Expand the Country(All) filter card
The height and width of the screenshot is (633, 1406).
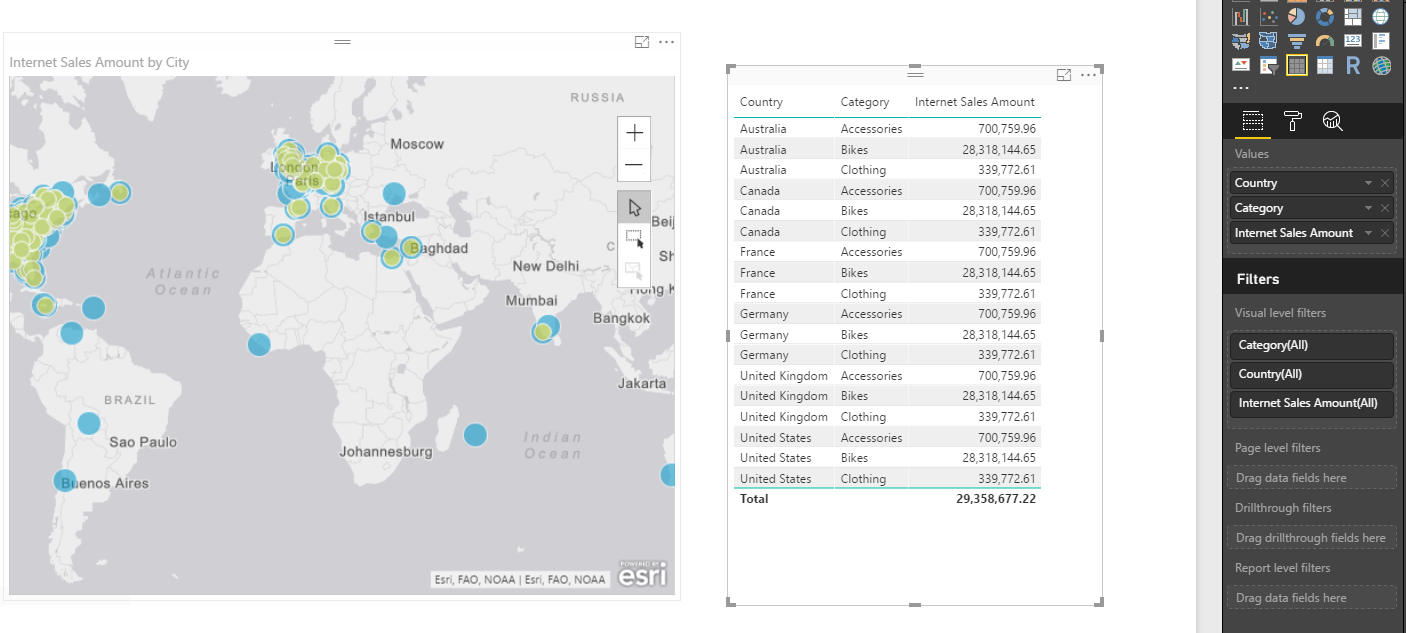(1311, 374)
